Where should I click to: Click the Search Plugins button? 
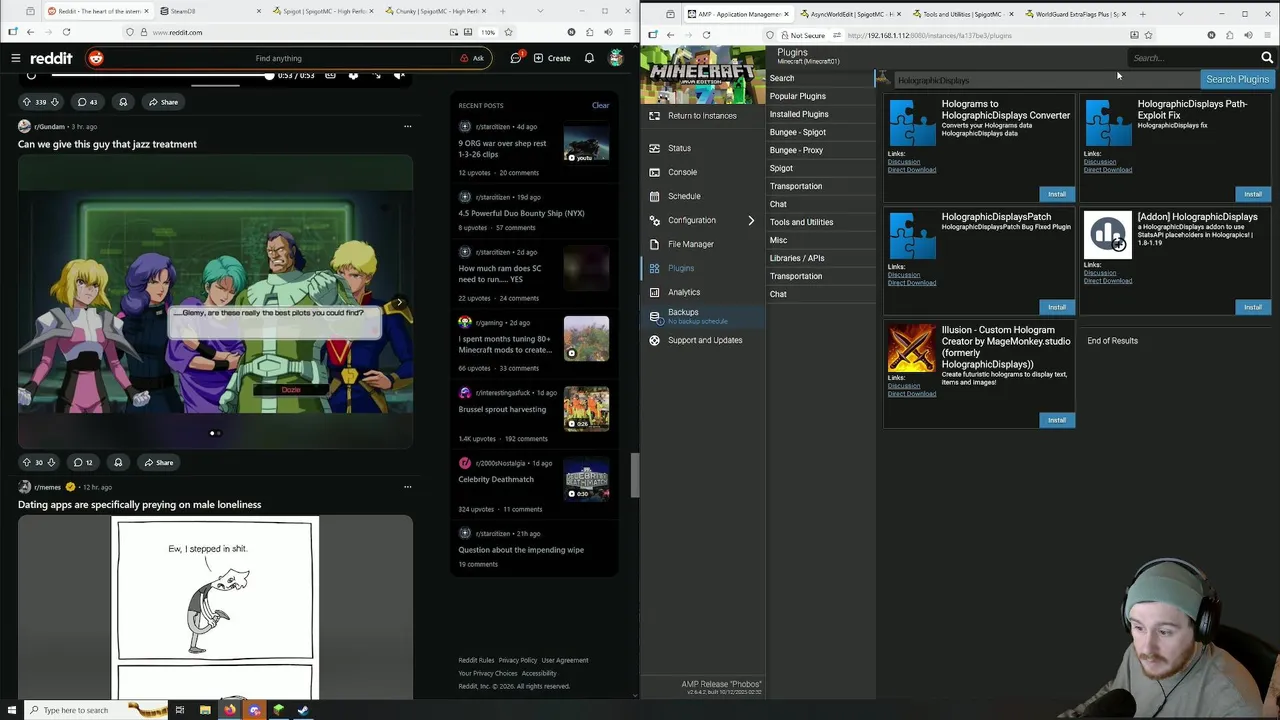coord(1237,79)
